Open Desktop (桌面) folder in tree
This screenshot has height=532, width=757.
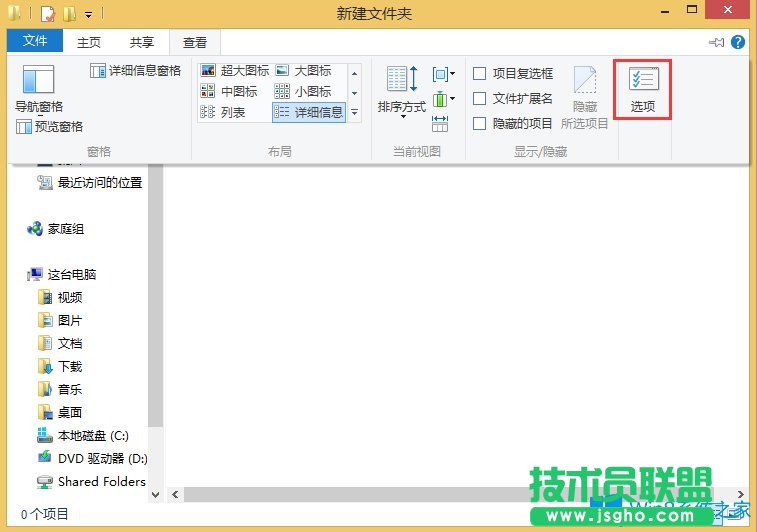(60, 412)
